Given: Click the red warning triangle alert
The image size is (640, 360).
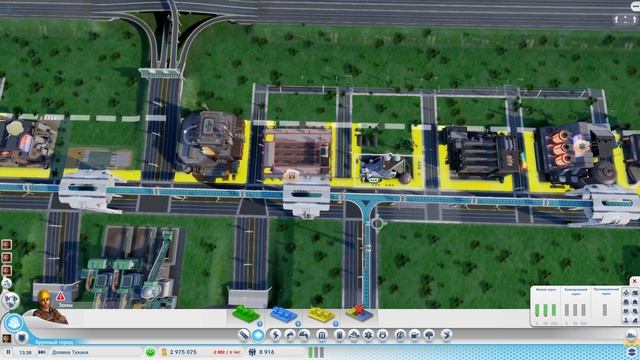Looking at the screenshot, I should click(60, 296).
